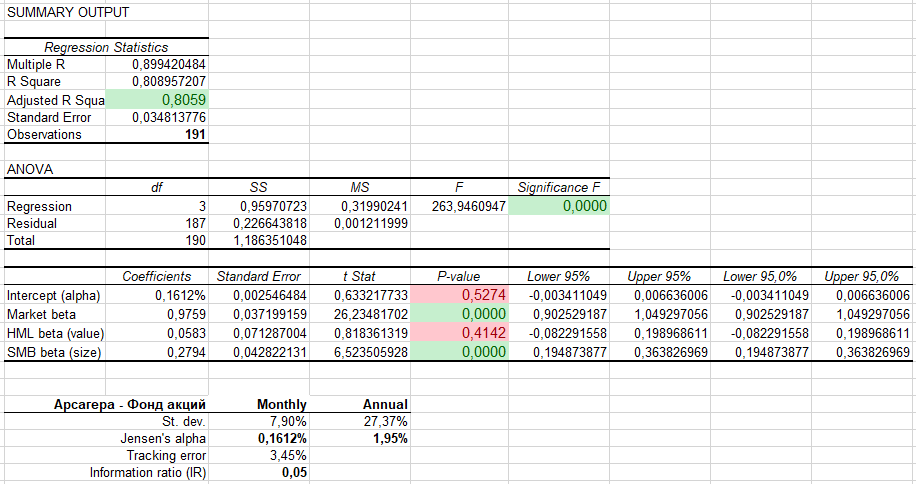Select the Regression Statistics header cell
The image size is (916, 484).
point(106,47)
